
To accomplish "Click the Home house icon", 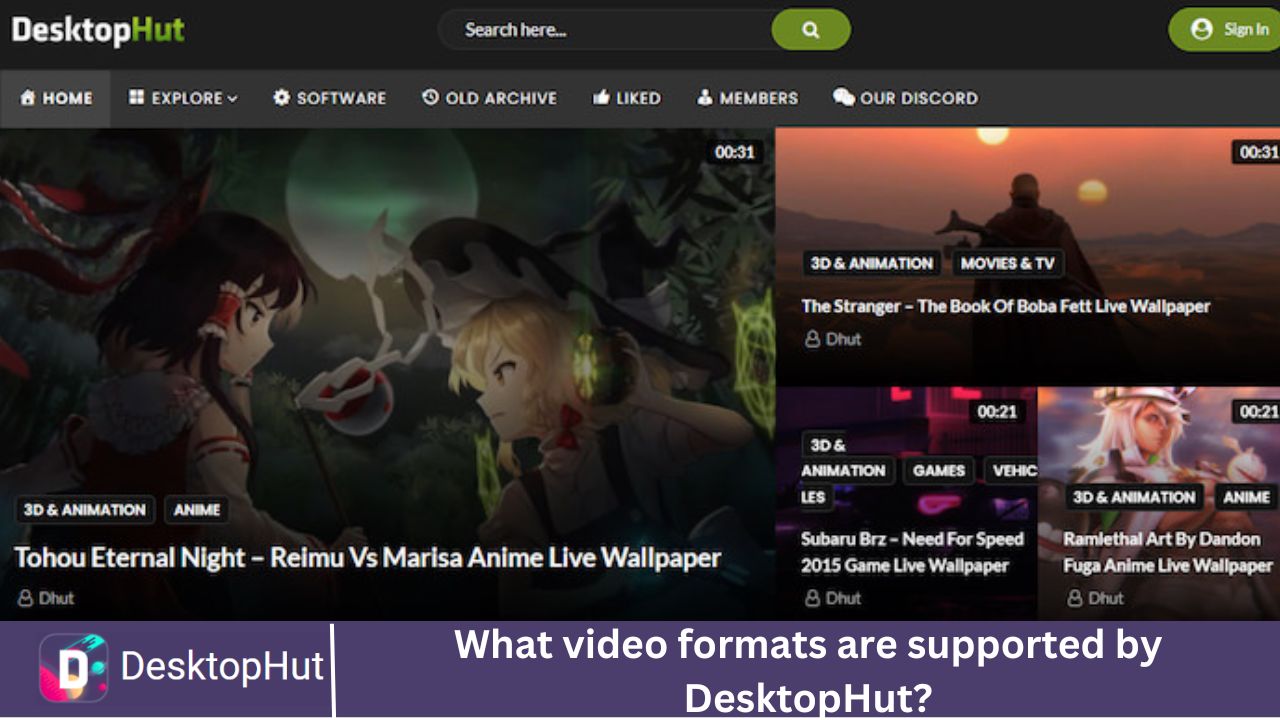I will tap(28, 98).
